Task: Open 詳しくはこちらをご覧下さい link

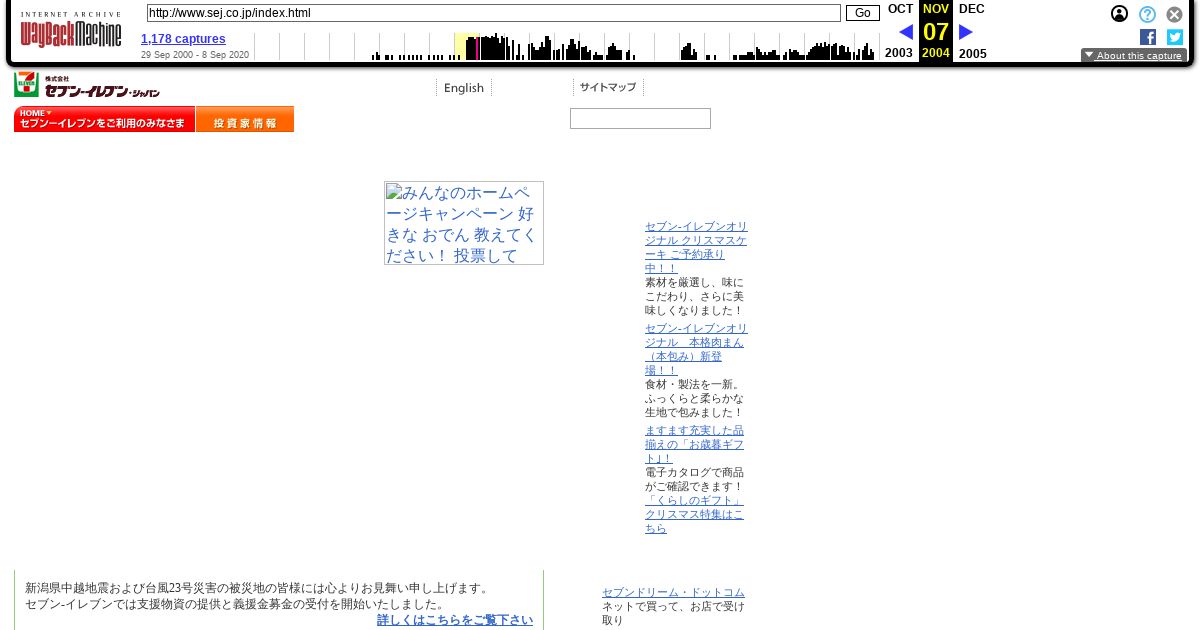Action: 455,620
